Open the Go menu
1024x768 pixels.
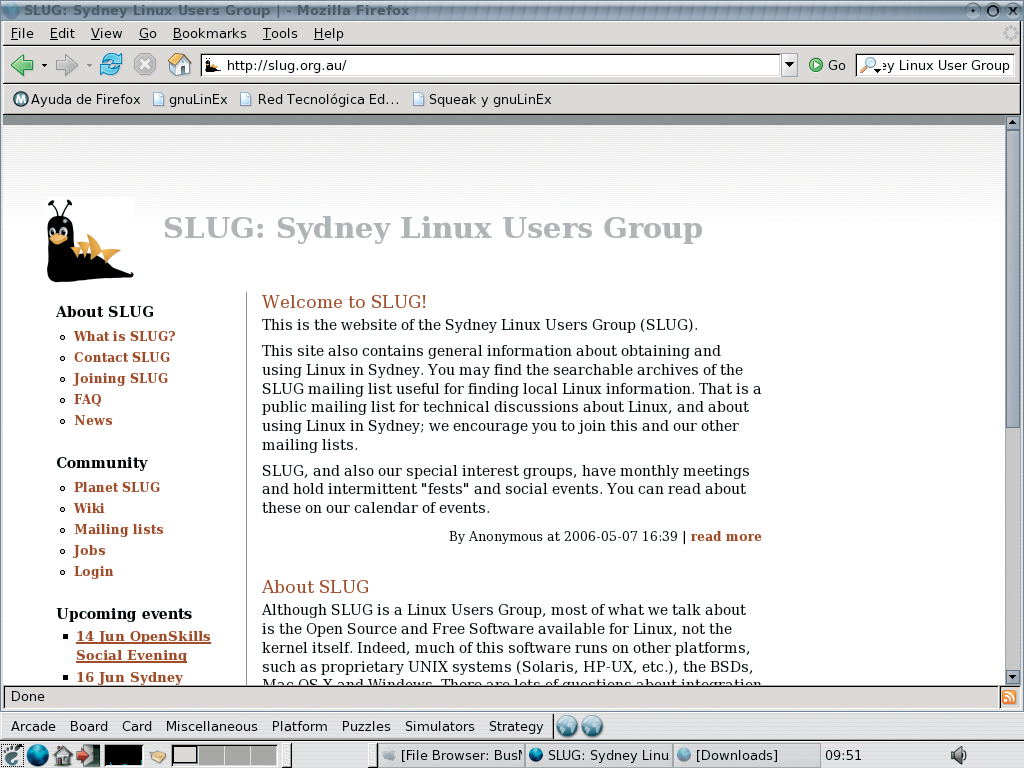(148, 33)
